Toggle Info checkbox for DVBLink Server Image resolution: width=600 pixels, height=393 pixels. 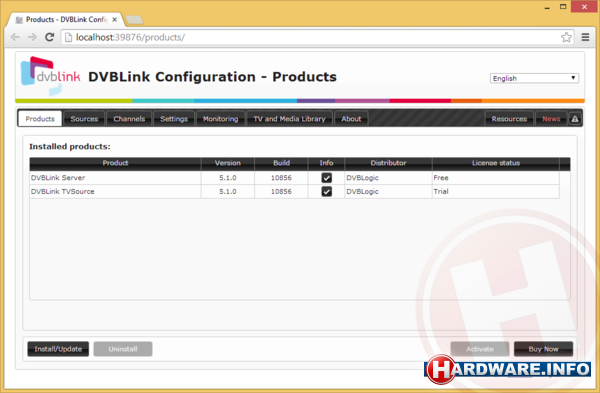(326, 178)
